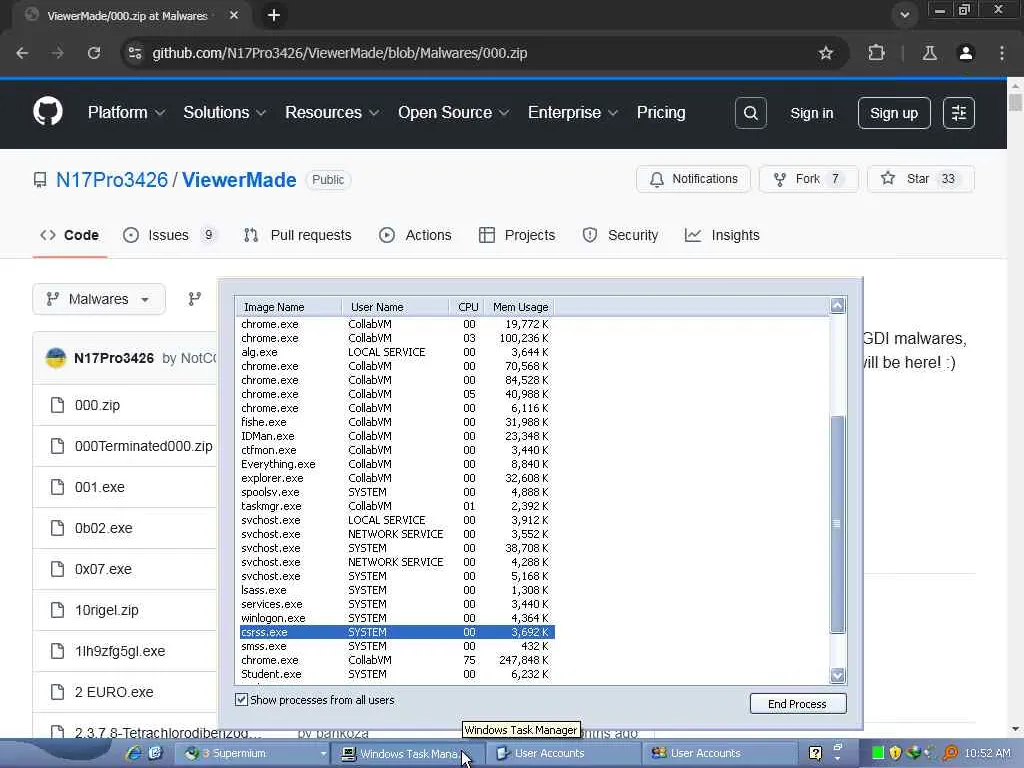Go back to the previous page
The image size is (1024, 768).
tap(22, 53)
